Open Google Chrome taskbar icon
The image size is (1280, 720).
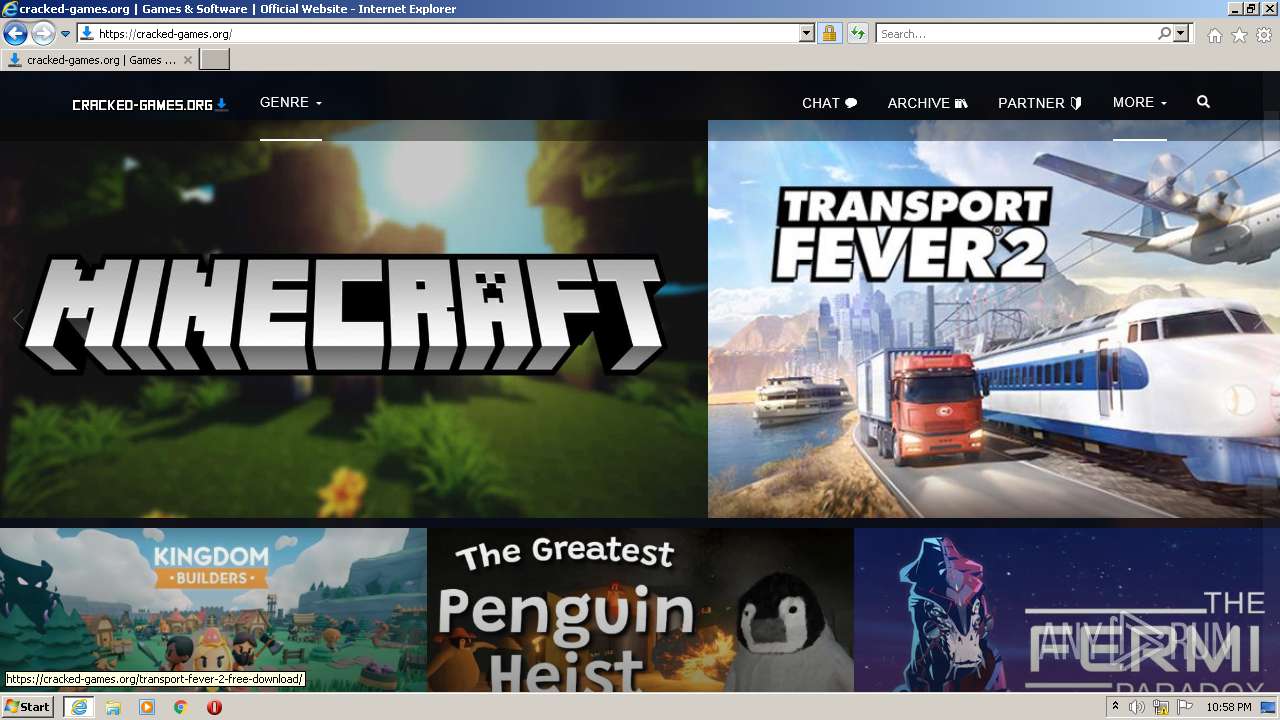coord(181,707)
